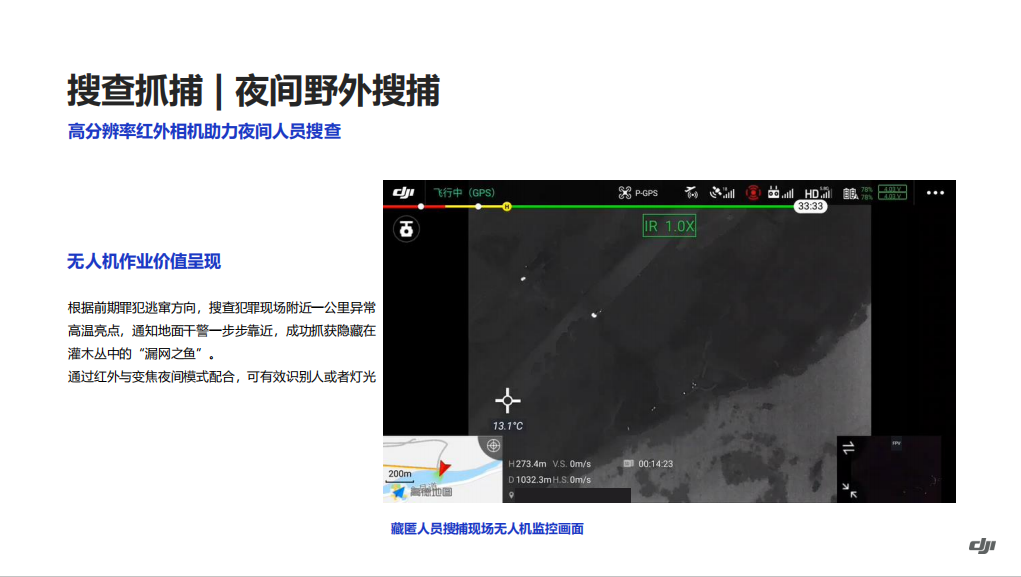Open remote controller signal status
This screenshot has width=1021, height=577.
point(782,192)
